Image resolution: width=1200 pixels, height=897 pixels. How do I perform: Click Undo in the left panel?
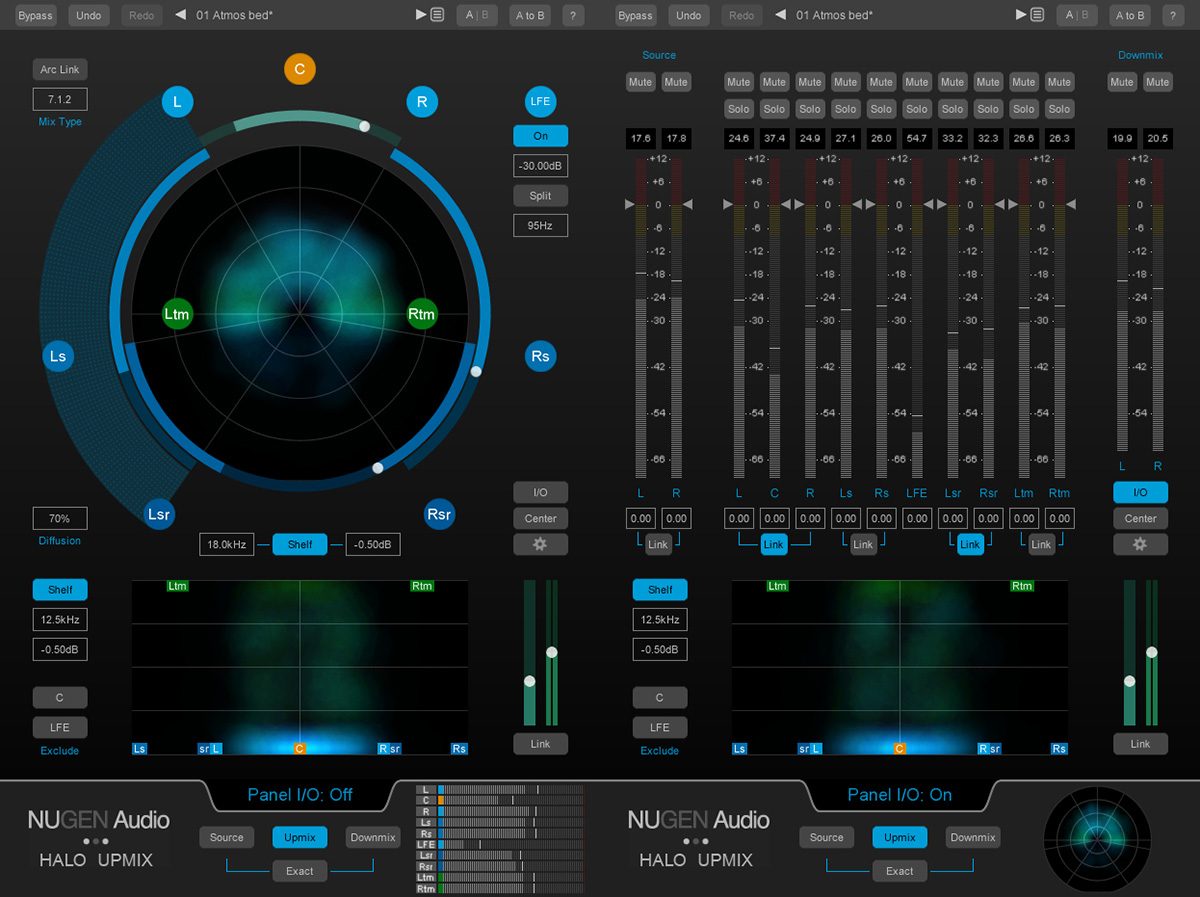click(89, 15)
